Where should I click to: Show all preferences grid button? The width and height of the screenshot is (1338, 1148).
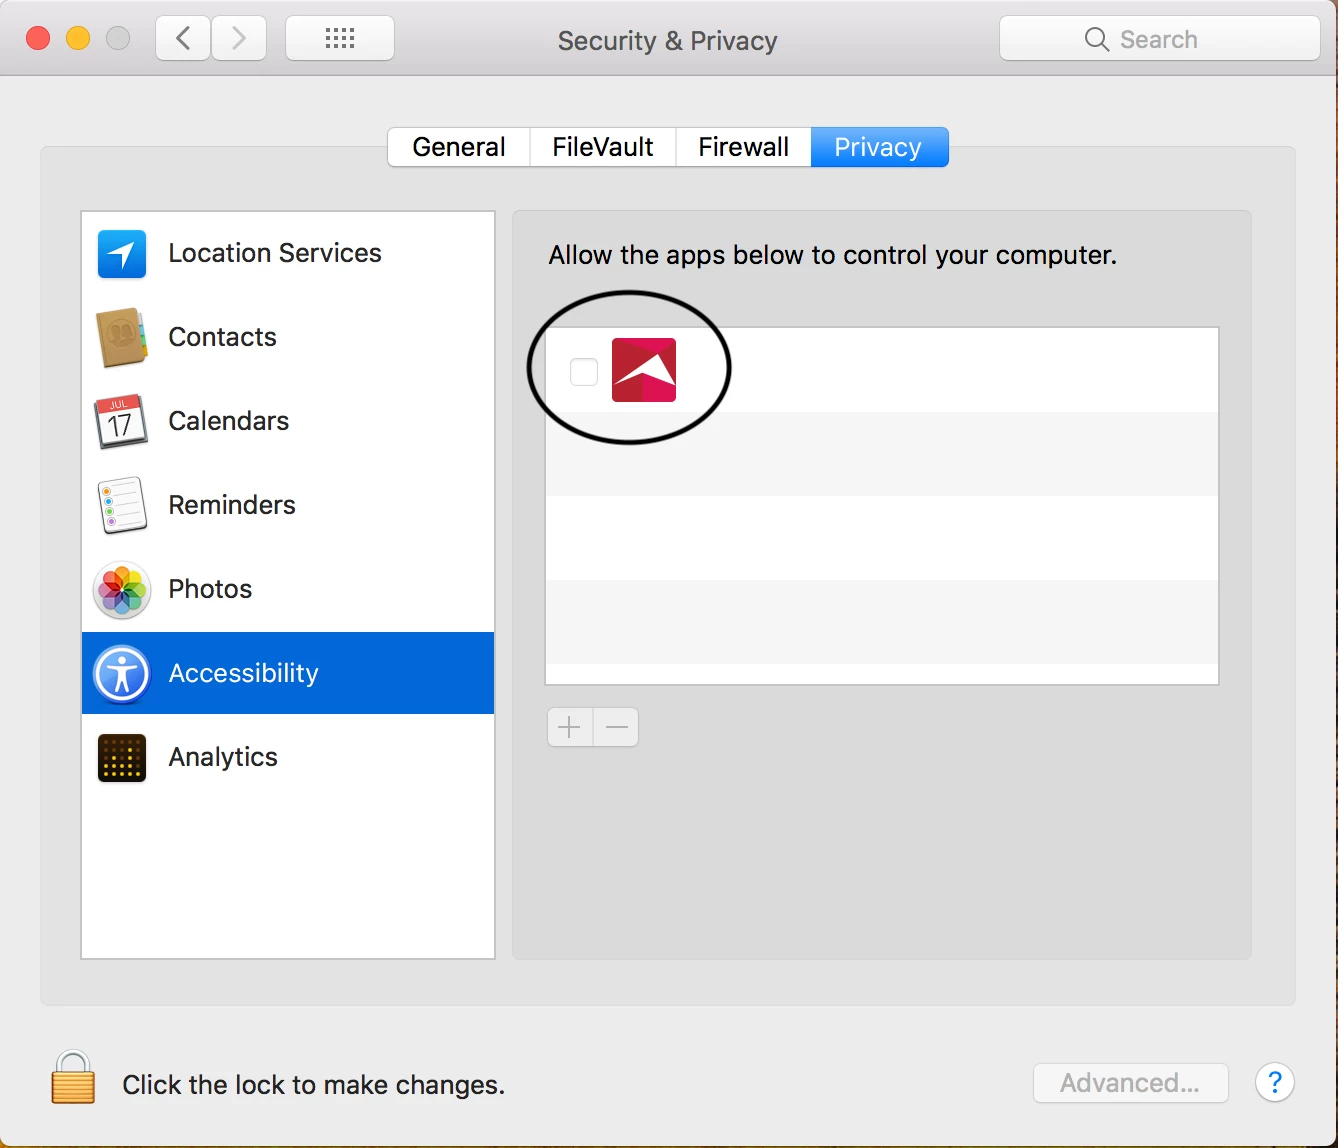tap(340, 39)
